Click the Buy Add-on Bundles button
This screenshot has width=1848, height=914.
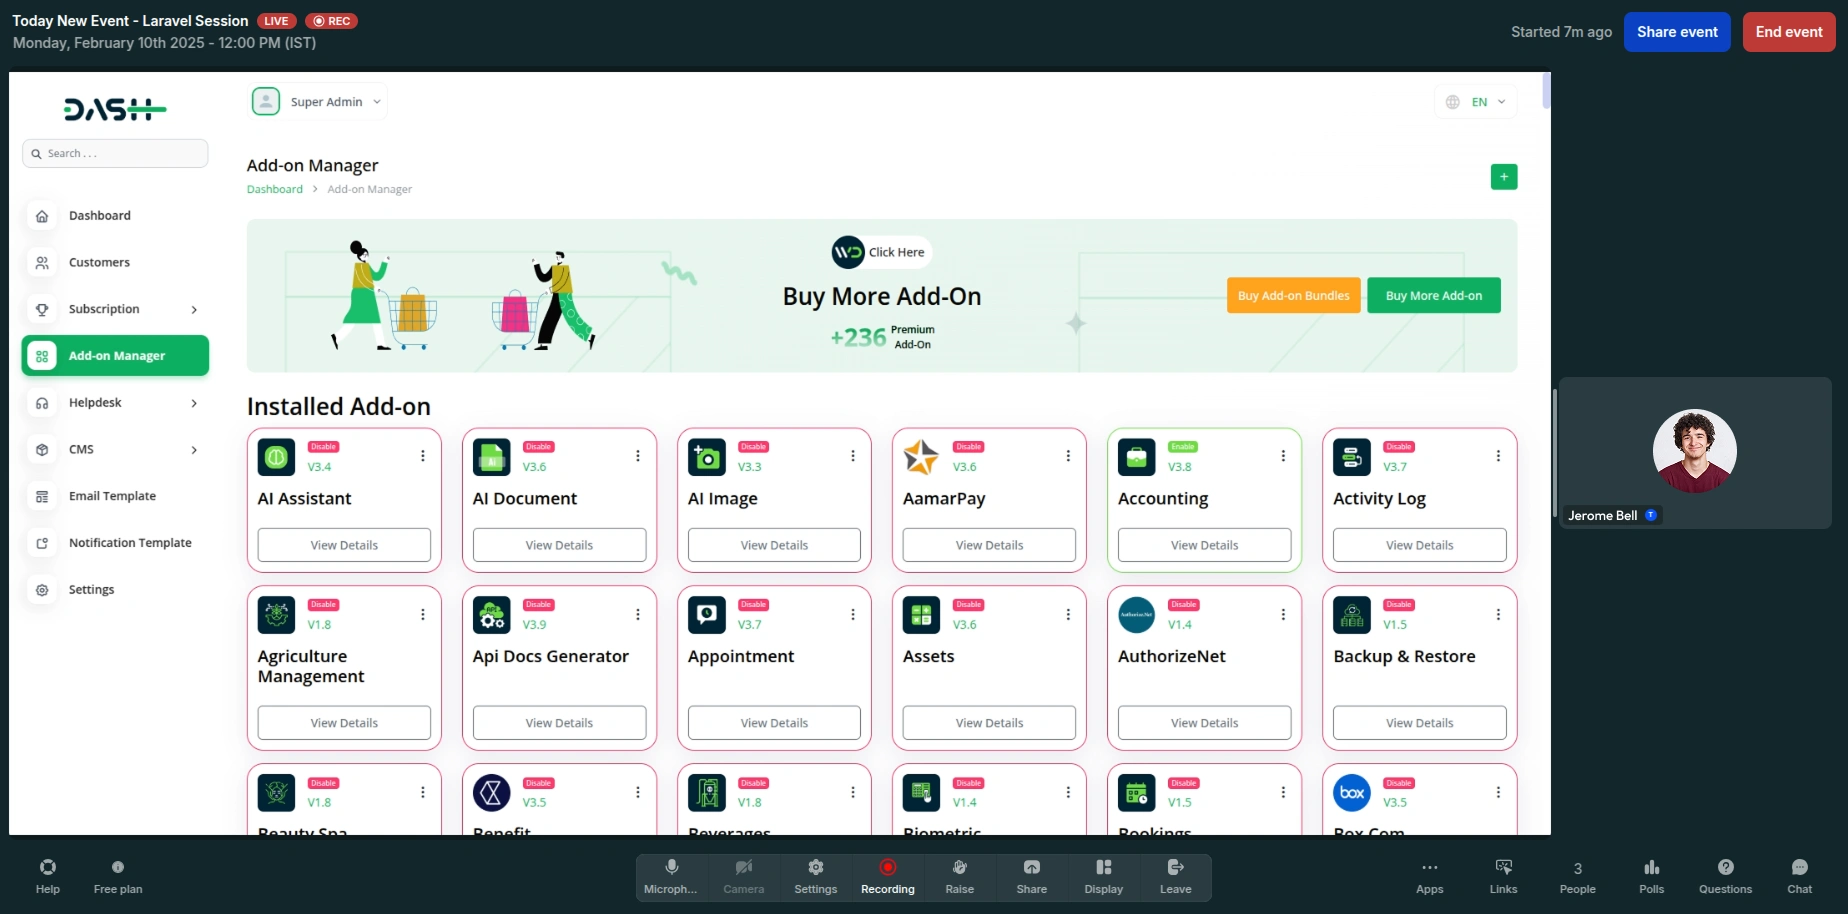click(1293, 296)
